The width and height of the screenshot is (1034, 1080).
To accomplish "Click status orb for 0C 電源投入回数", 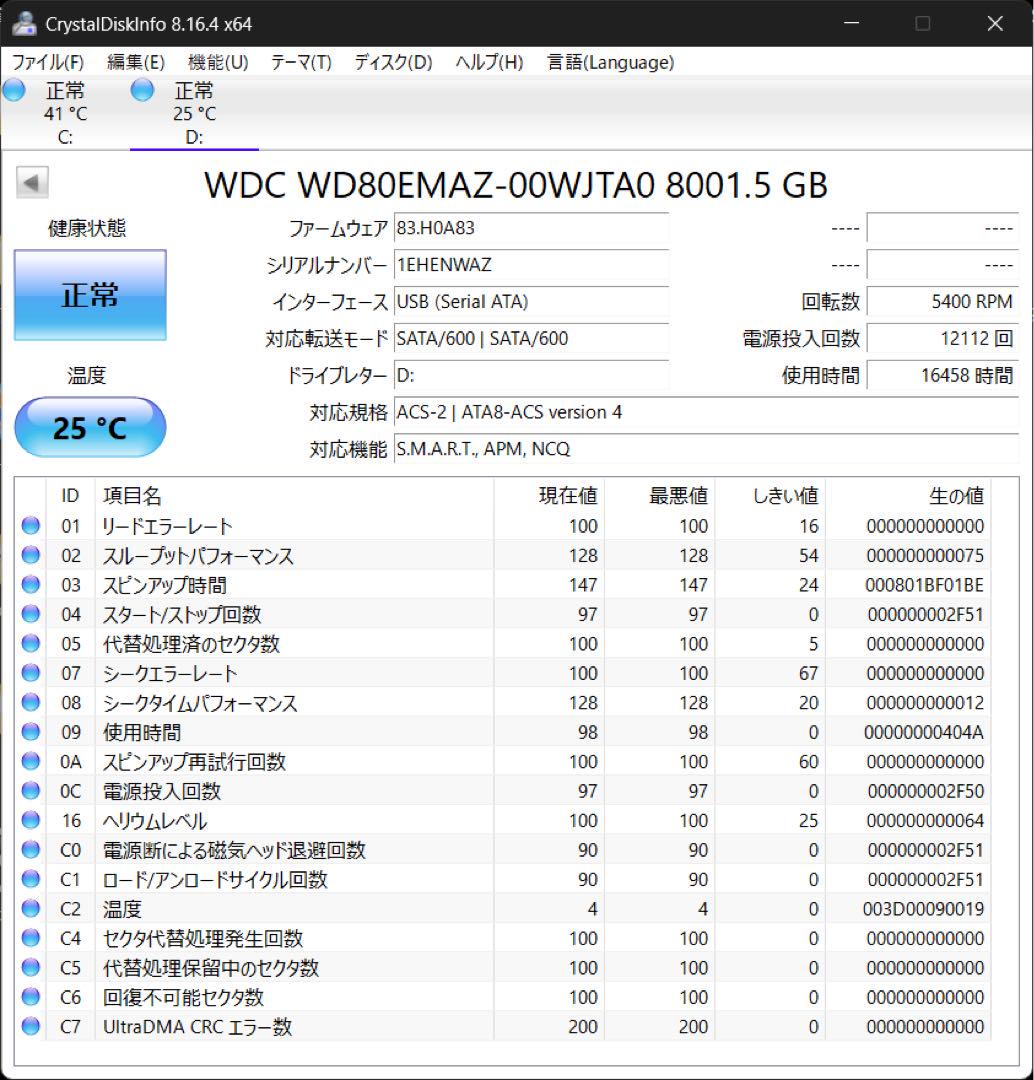I will click(x=31, y=791).
